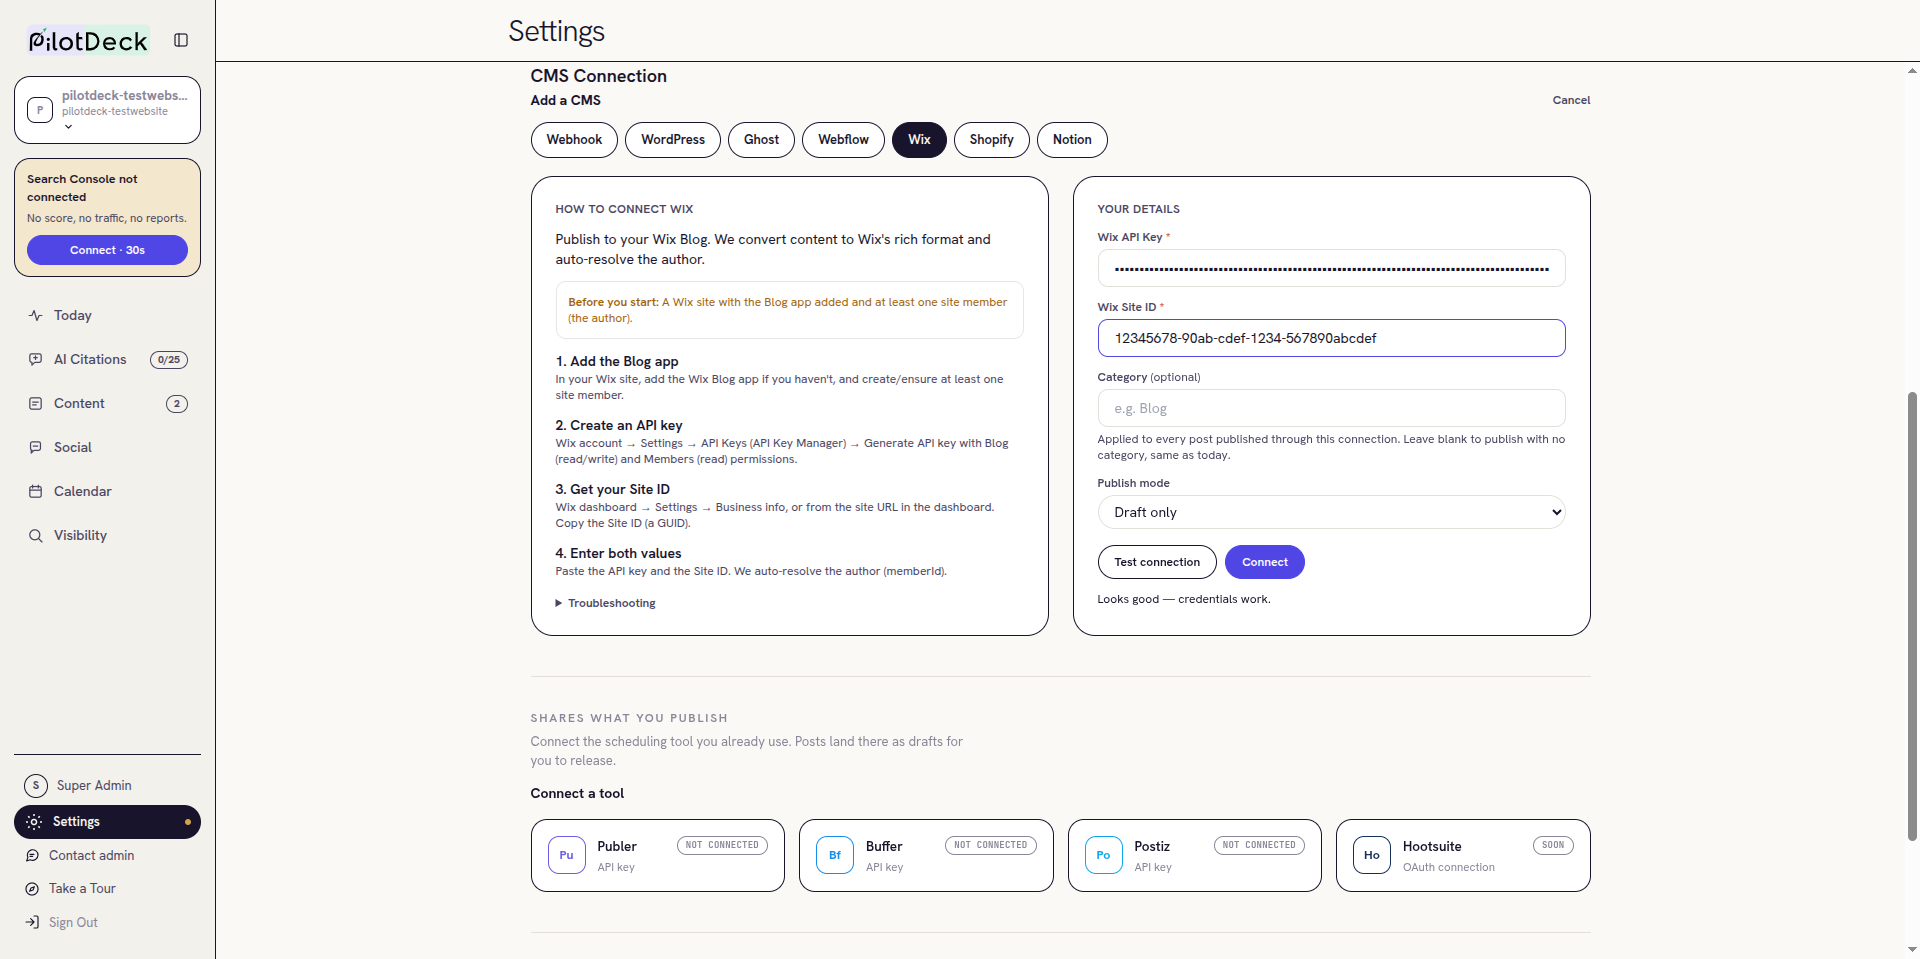Viewport: 1920px width, 959px height.
Task: Select the Notion CMS tab
Action: pos(1072,140)
